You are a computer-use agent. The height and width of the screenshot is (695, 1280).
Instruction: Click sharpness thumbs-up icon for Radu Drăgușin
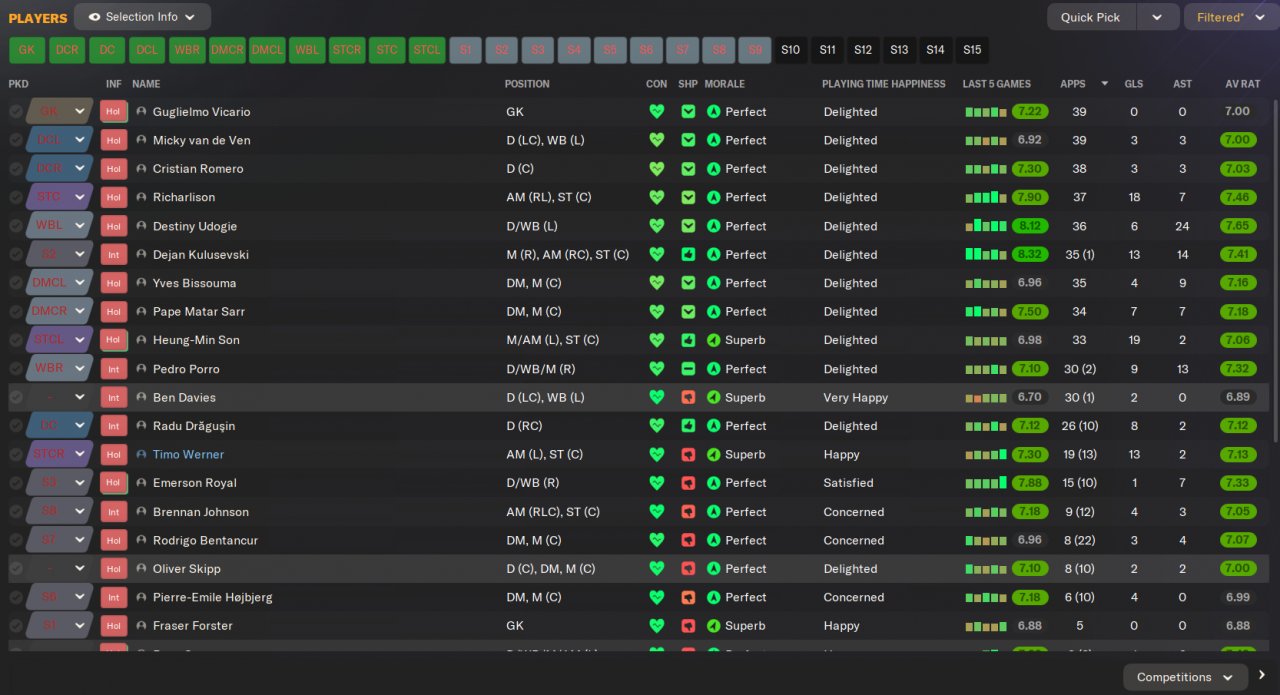pyautogui.click(x=688, y=426)
